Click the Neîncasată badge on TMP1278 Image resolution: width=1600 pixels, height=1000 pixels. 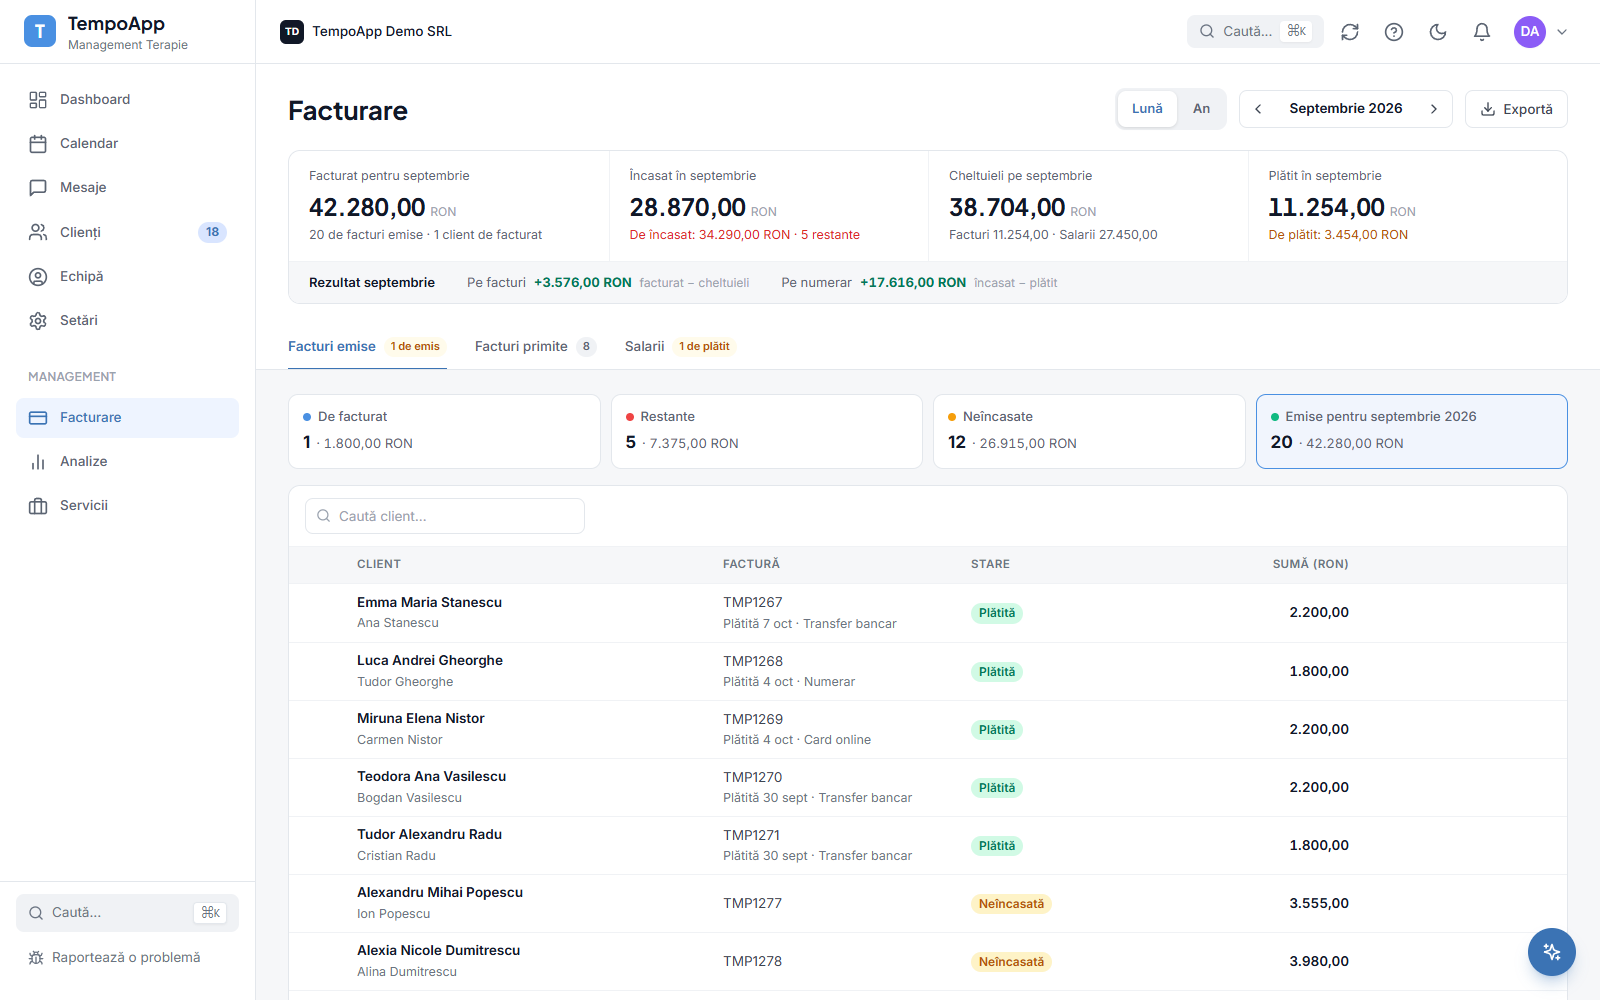[1011, 962]
